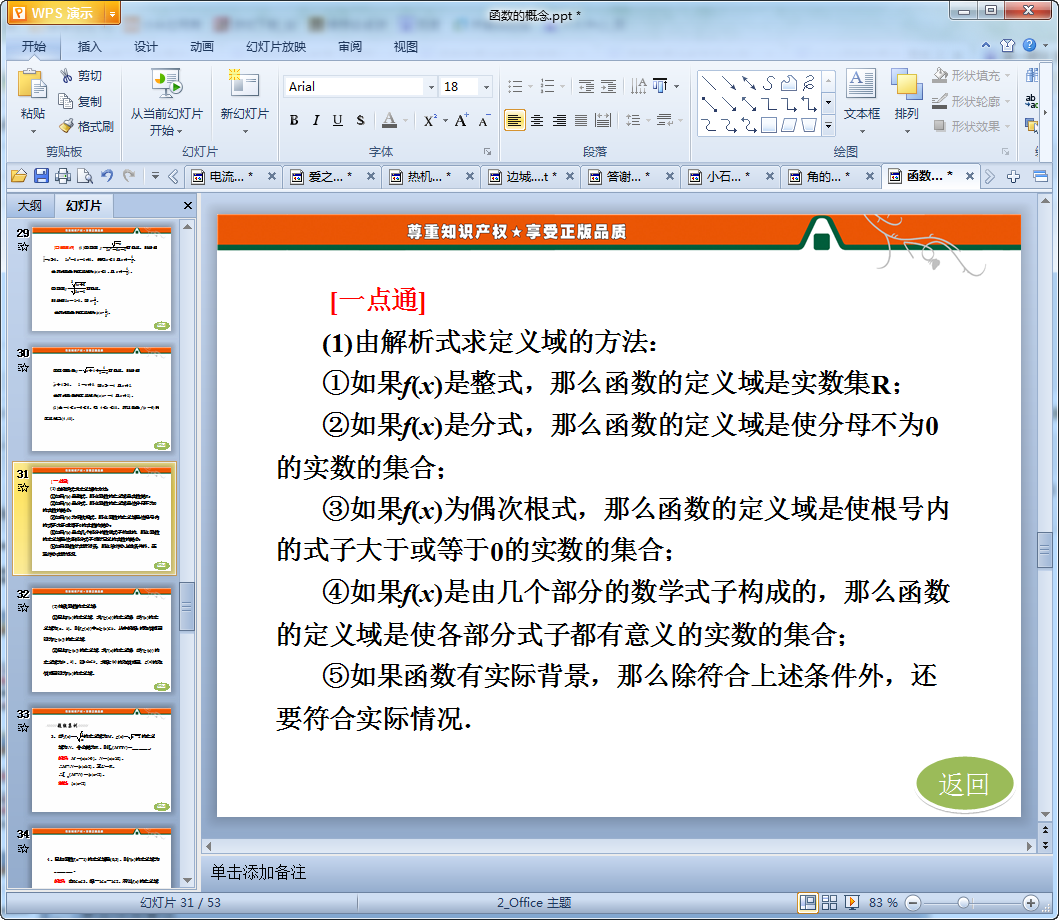Open the numbering list dropdown arrow

click(x=562, y=86)
